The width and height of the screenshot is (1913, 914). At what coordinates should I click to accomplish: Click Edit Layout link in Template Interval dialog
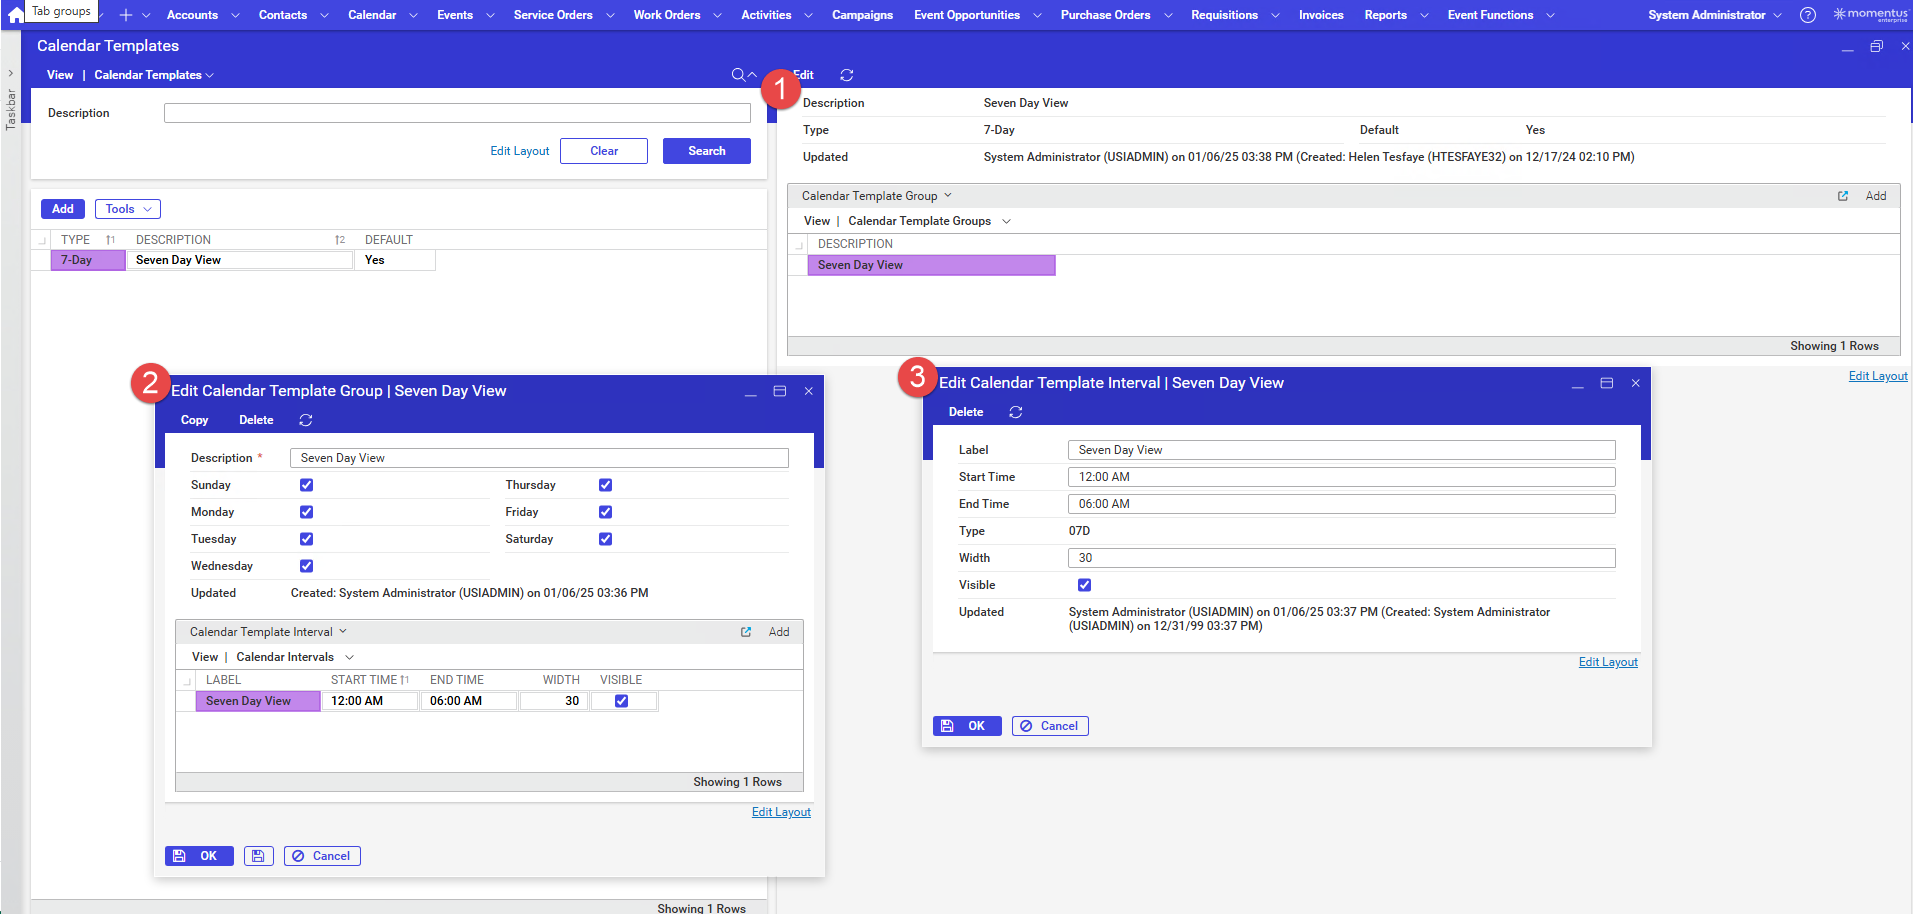click(1608, 662)
